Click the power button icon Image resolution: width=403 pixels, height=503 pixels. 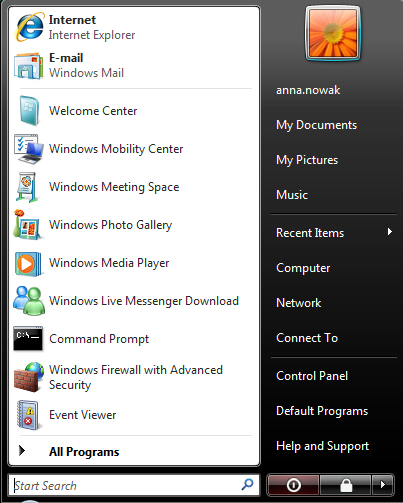point(293,485)
